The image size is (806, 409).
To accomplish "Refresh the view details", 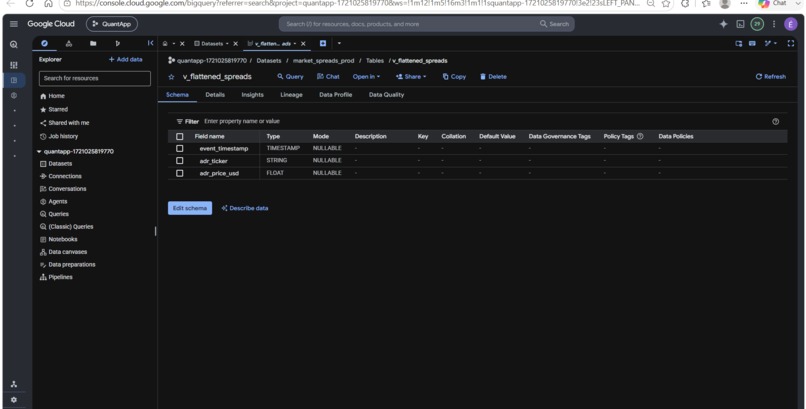I will [771, 77].
